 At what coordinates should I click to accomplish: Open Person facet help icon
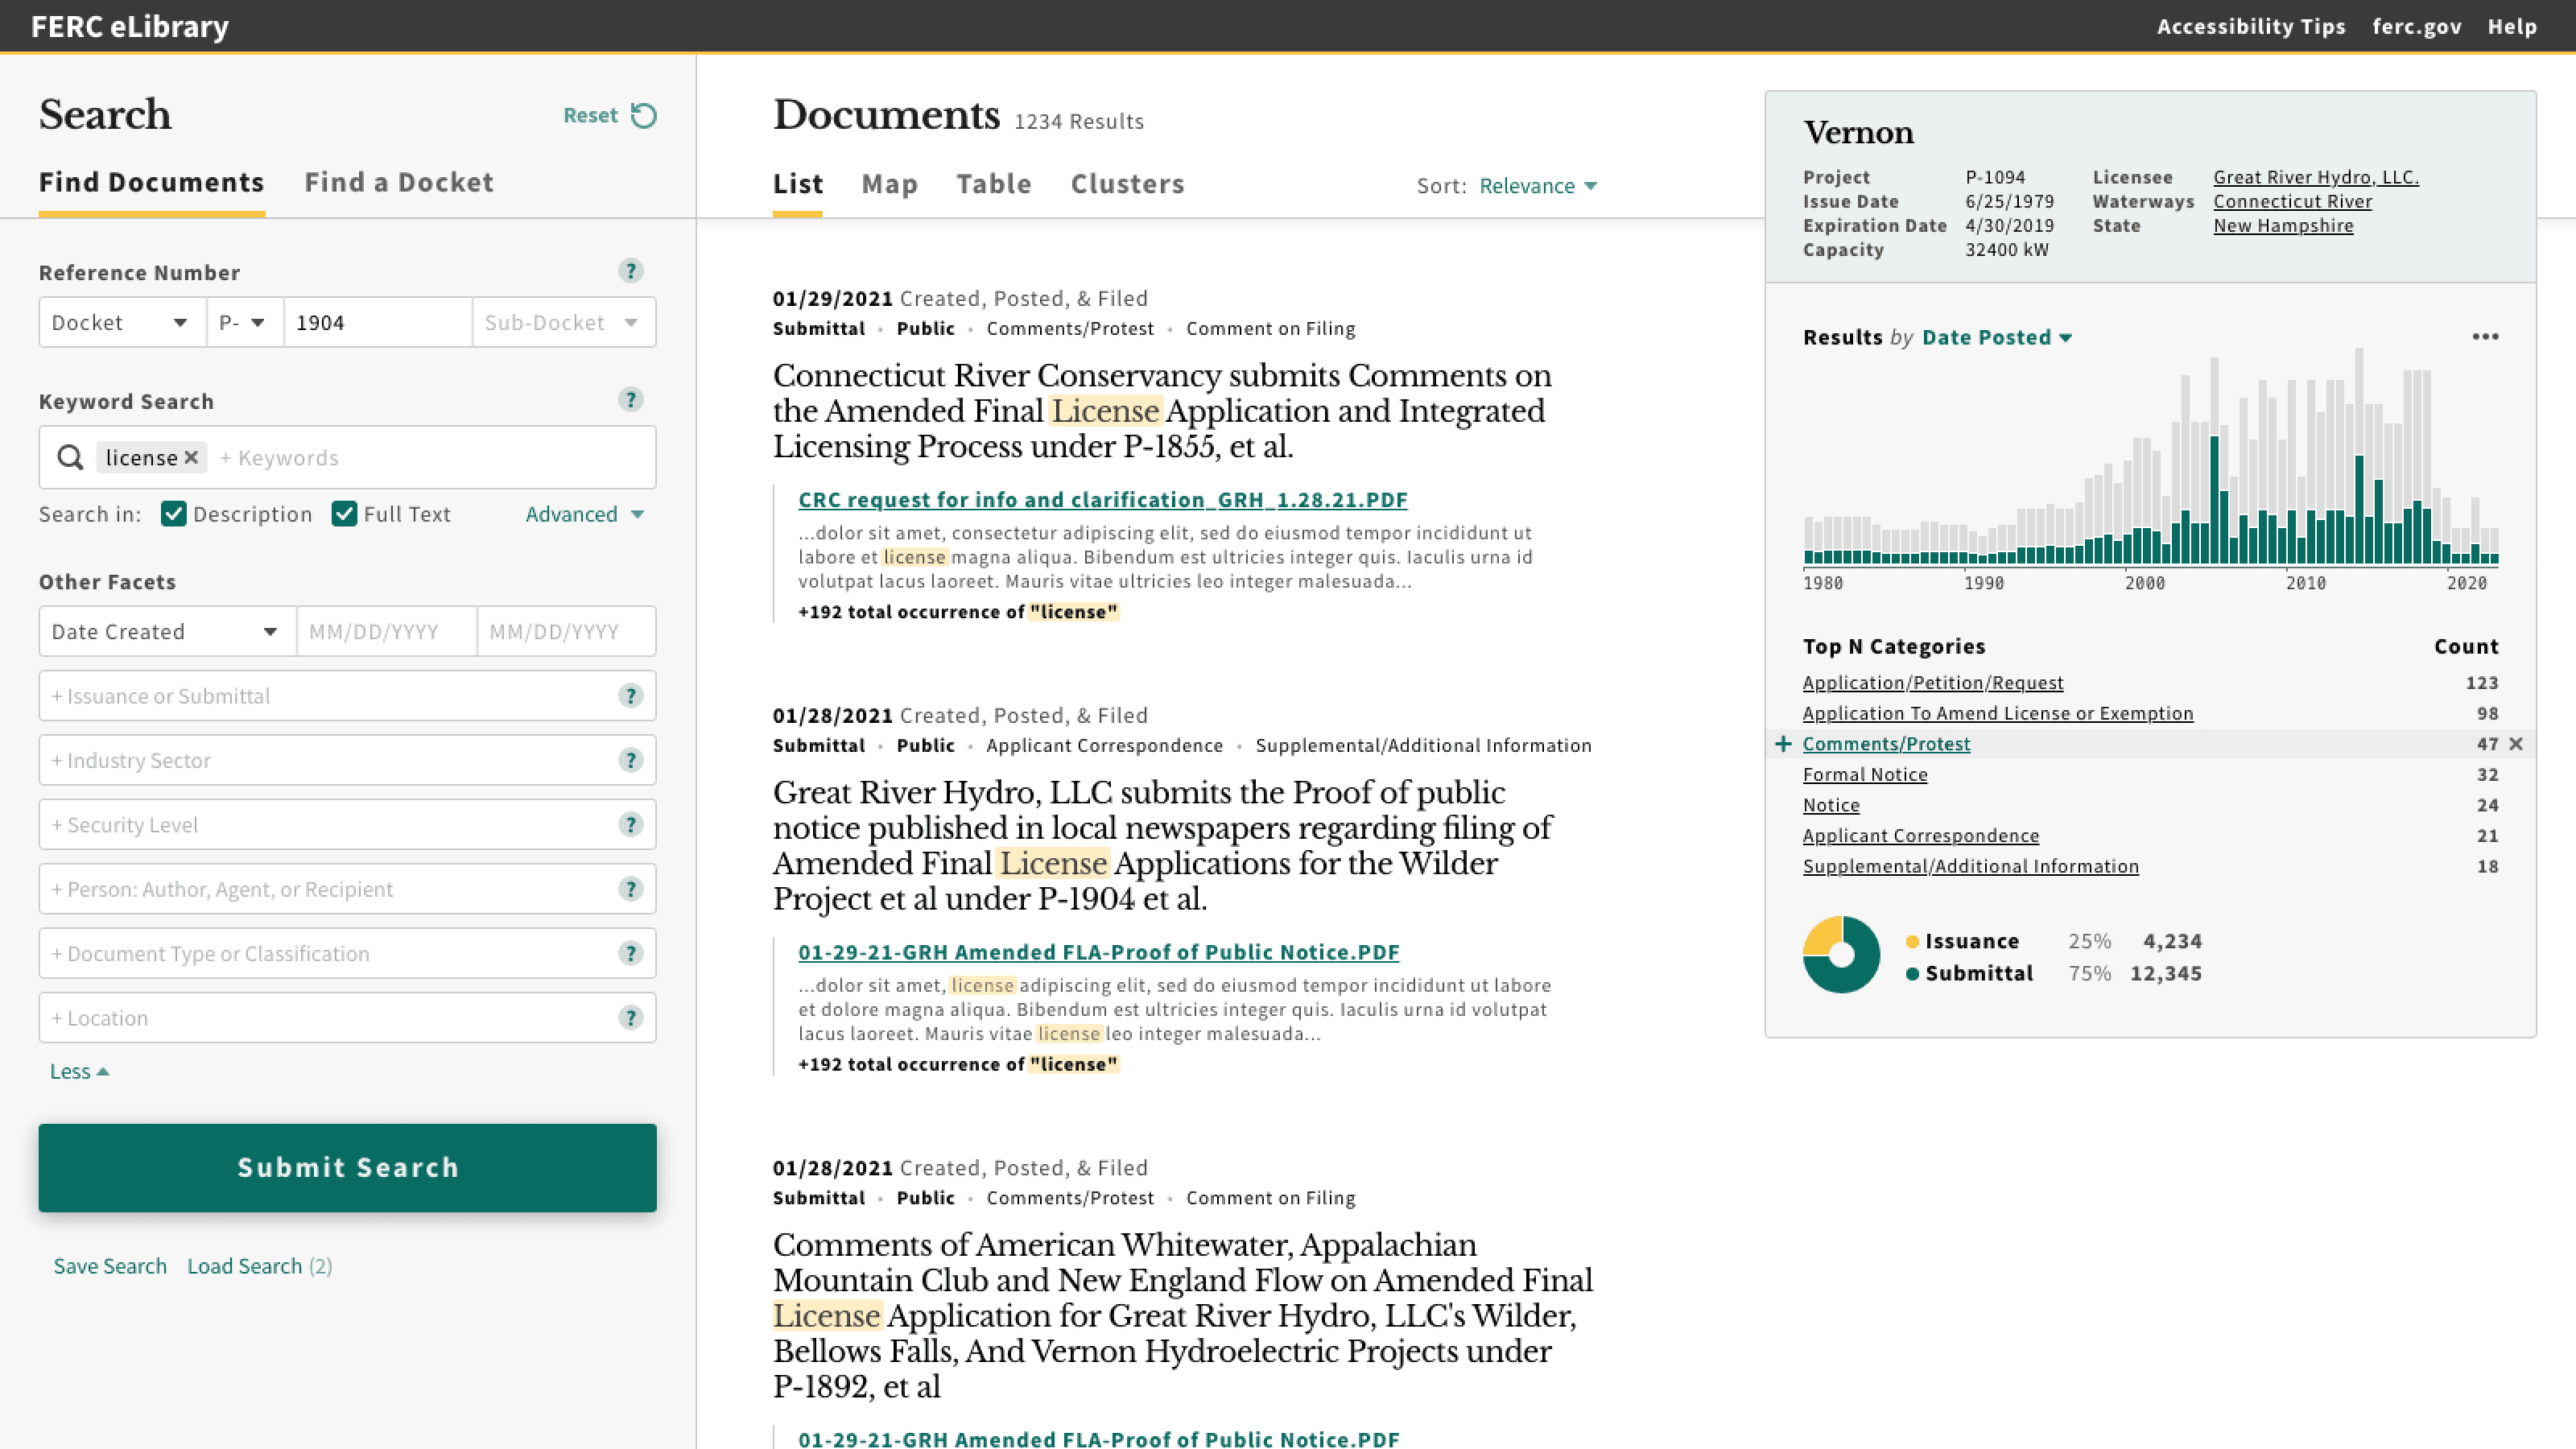pyautogui.click(x=630, y=889)
